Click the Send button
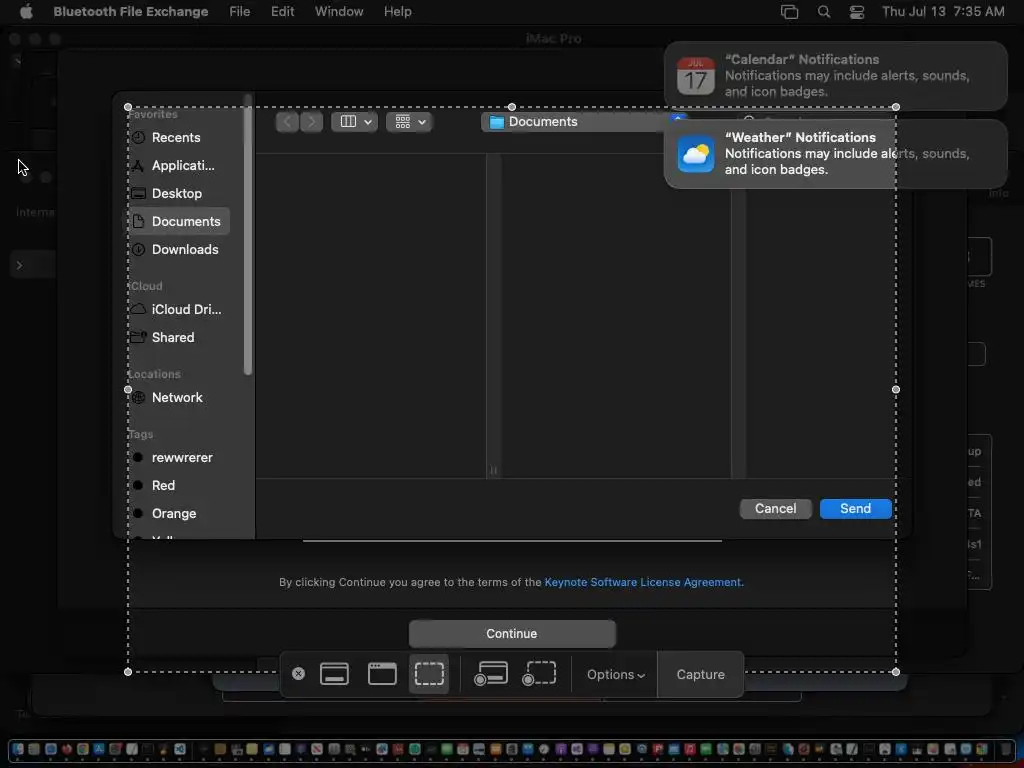This screenshot has width=1024, height=768. [x=856, y=509]
